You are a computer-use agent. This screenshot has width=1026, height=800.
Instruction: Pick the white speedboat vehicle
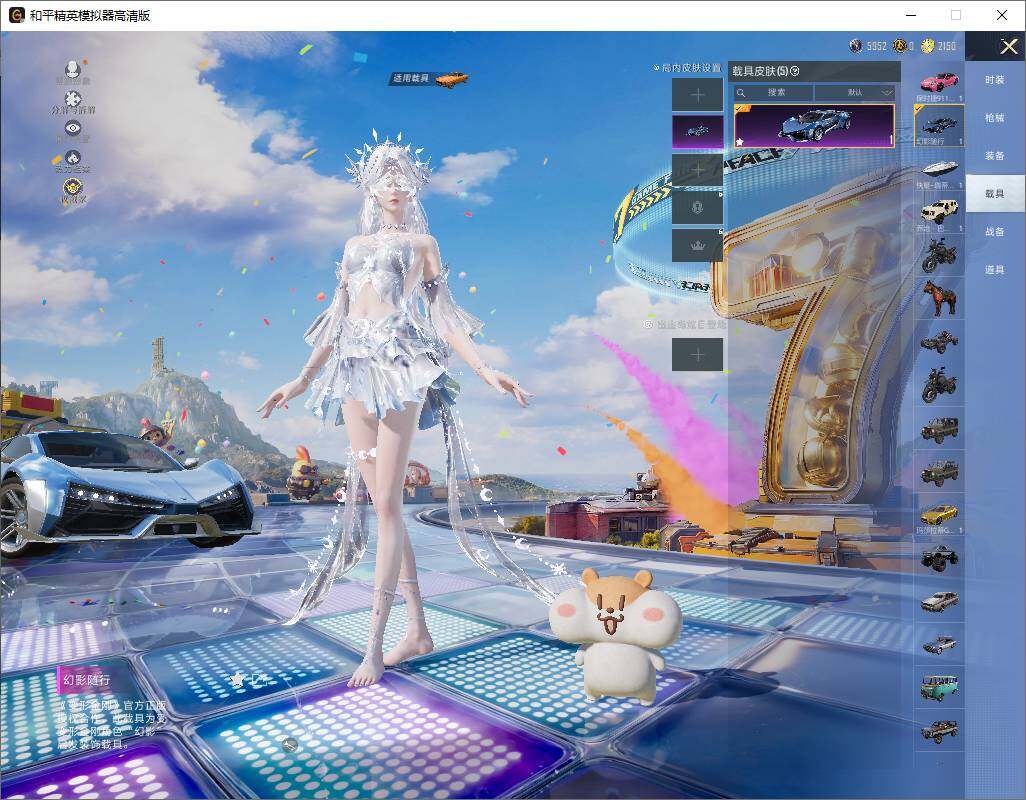point(939,169)
